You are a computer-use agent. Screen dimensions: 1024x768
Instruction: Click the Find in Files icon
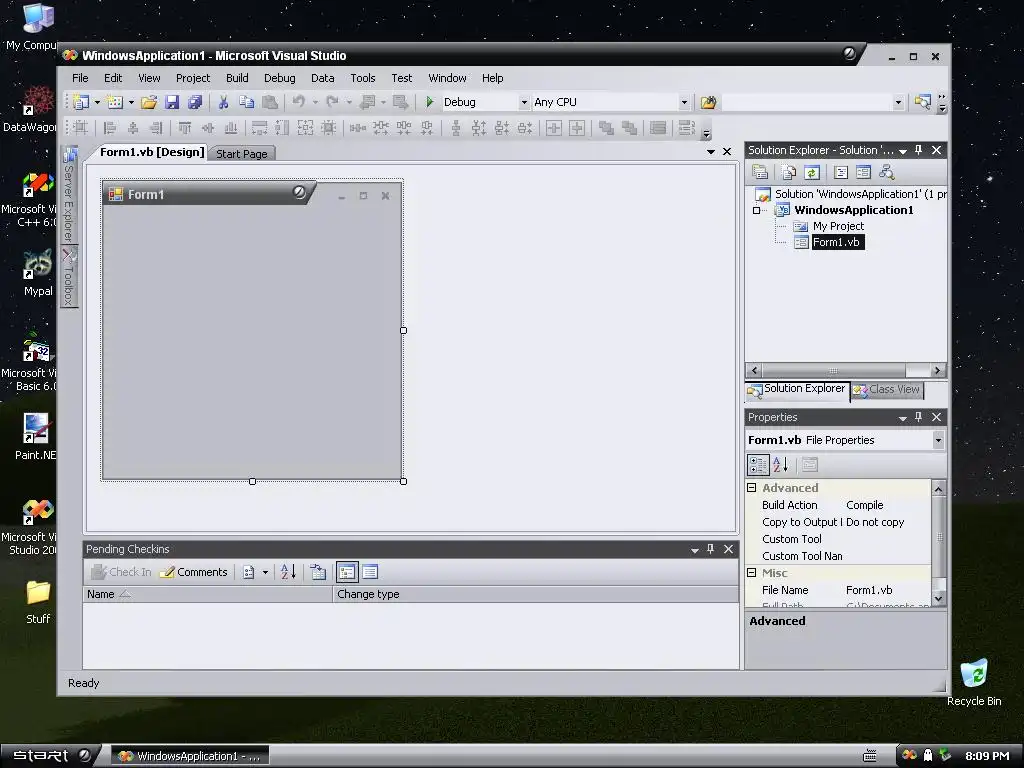(x=709, y=102)
